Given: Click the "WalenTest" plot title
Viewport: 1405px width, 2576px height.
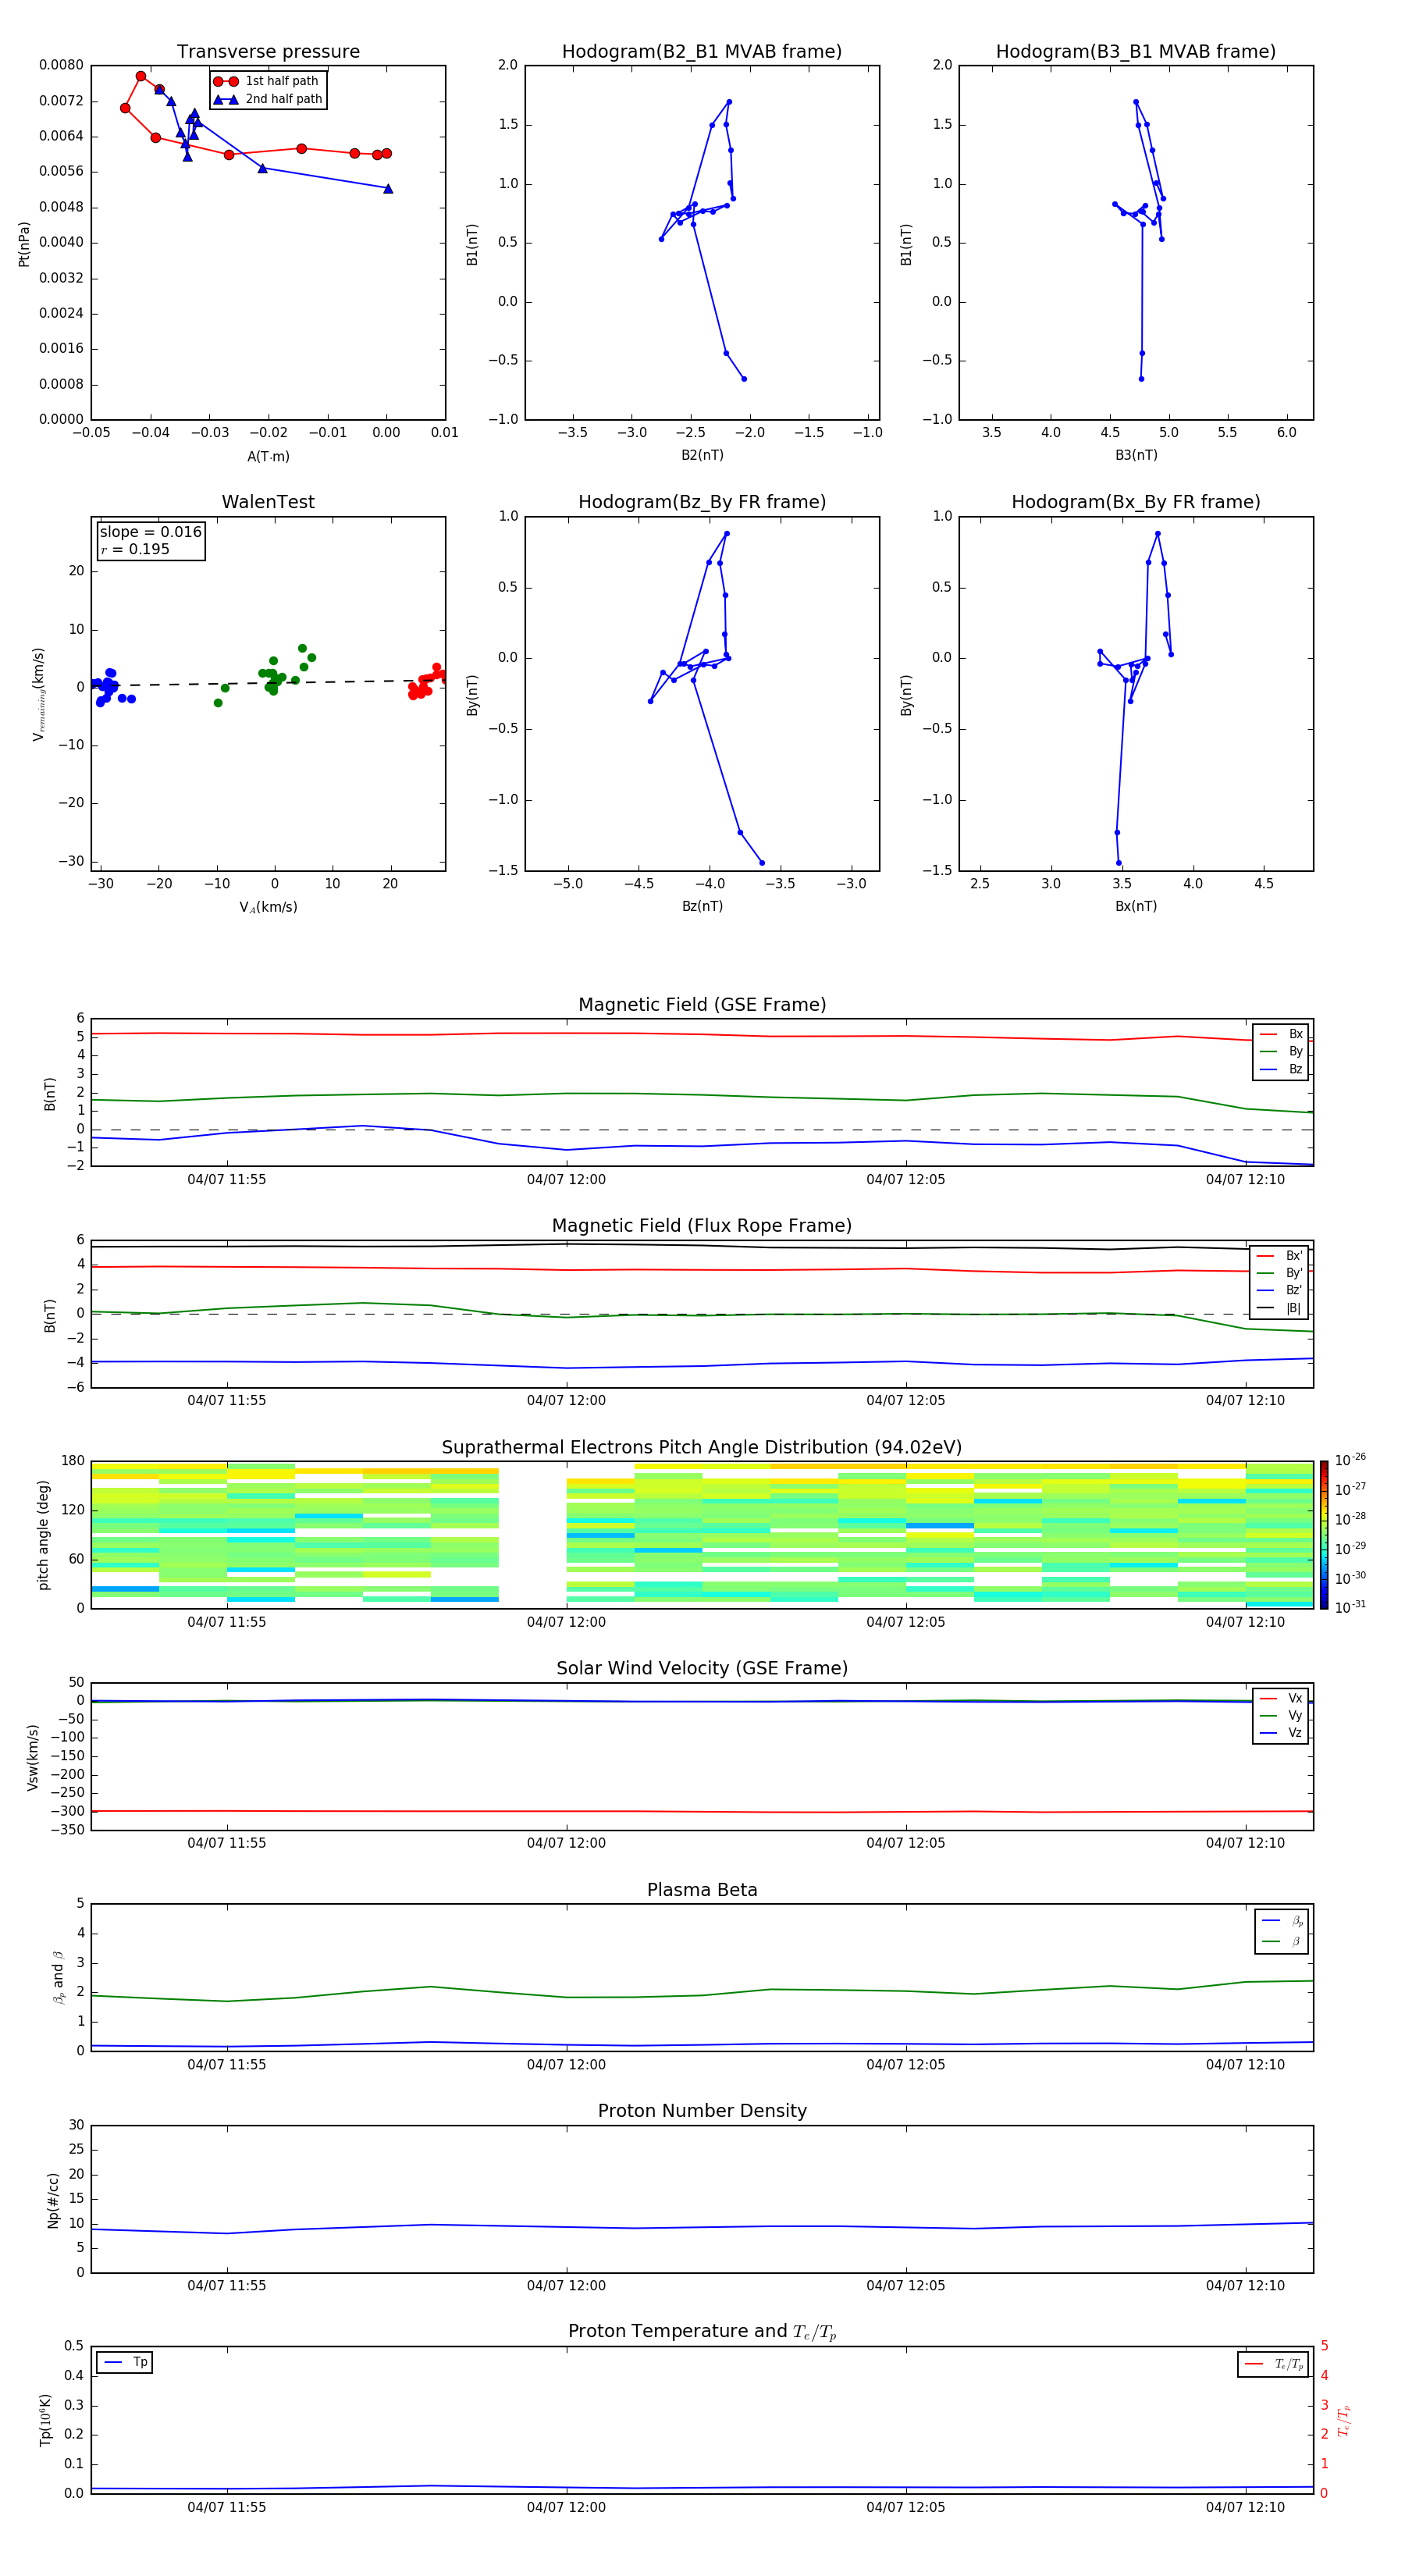Looking at the screenshot, I should (x=268, y=502).
